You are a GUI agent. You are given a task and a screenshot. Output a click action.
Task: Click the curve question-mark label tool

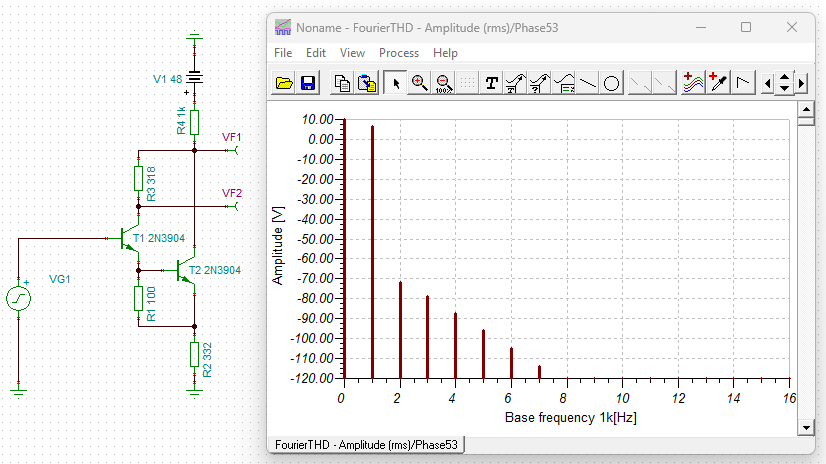coord(539,83)
